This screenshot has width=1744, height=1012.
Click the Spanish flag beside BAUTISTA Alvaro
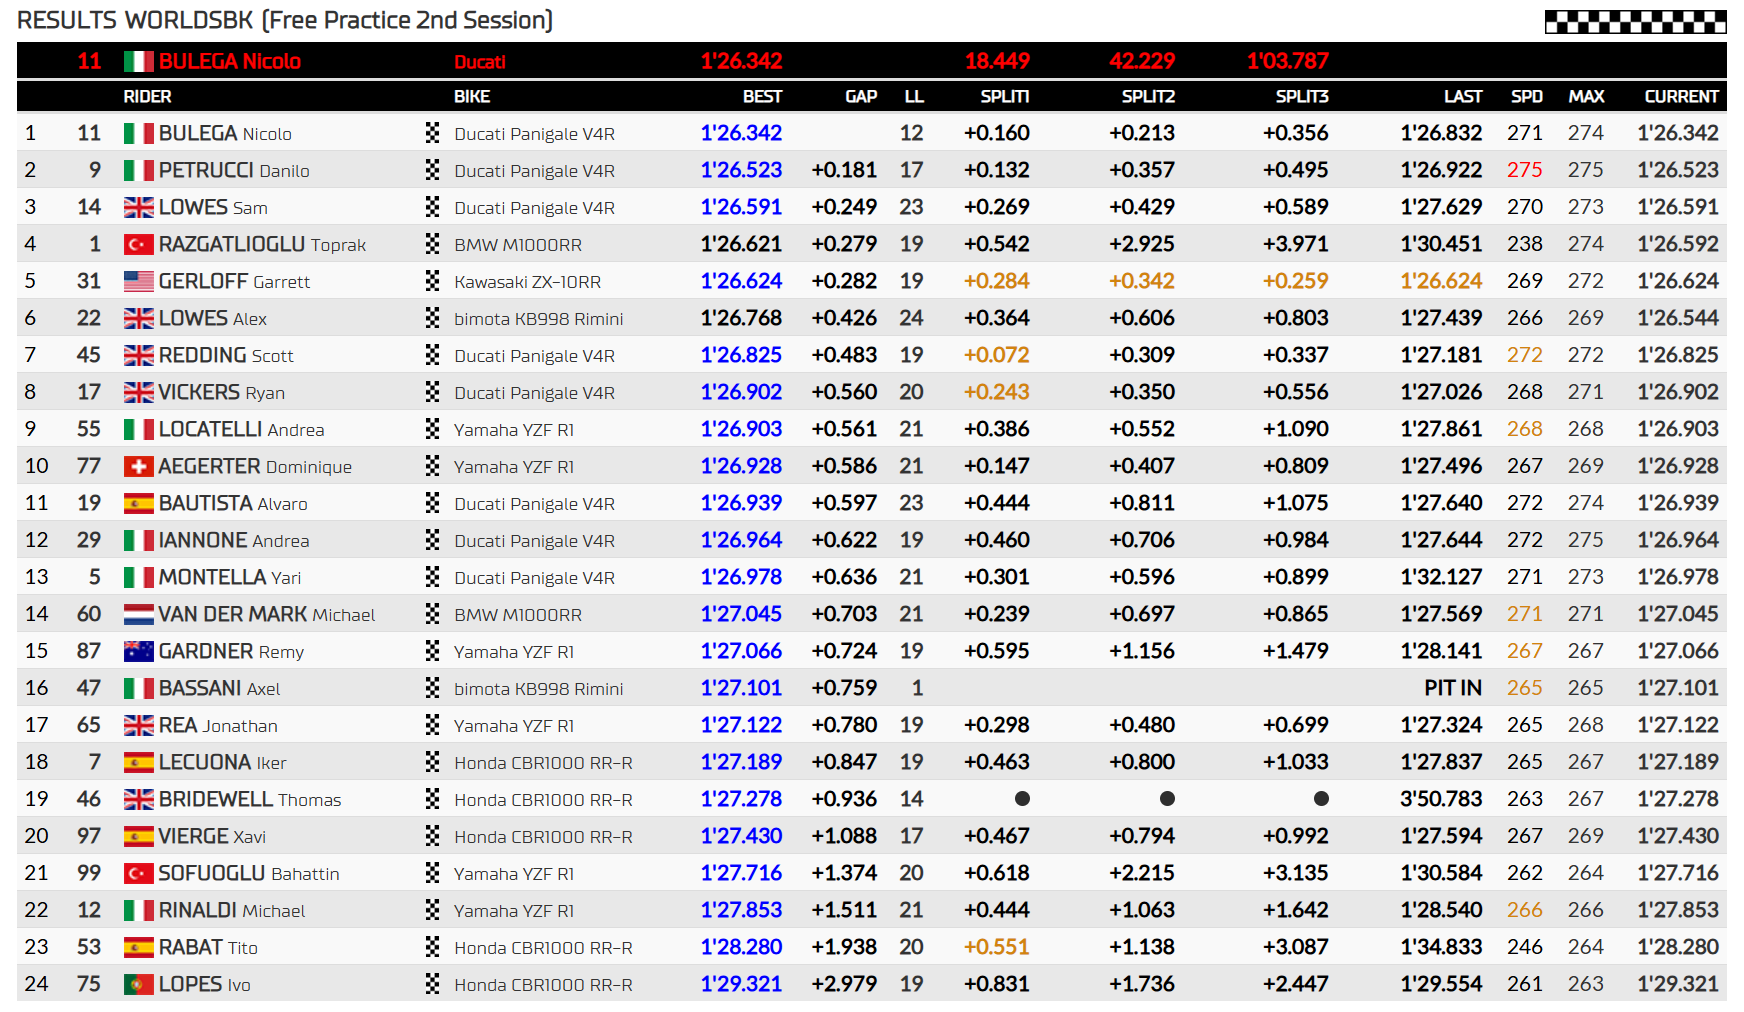138,504
